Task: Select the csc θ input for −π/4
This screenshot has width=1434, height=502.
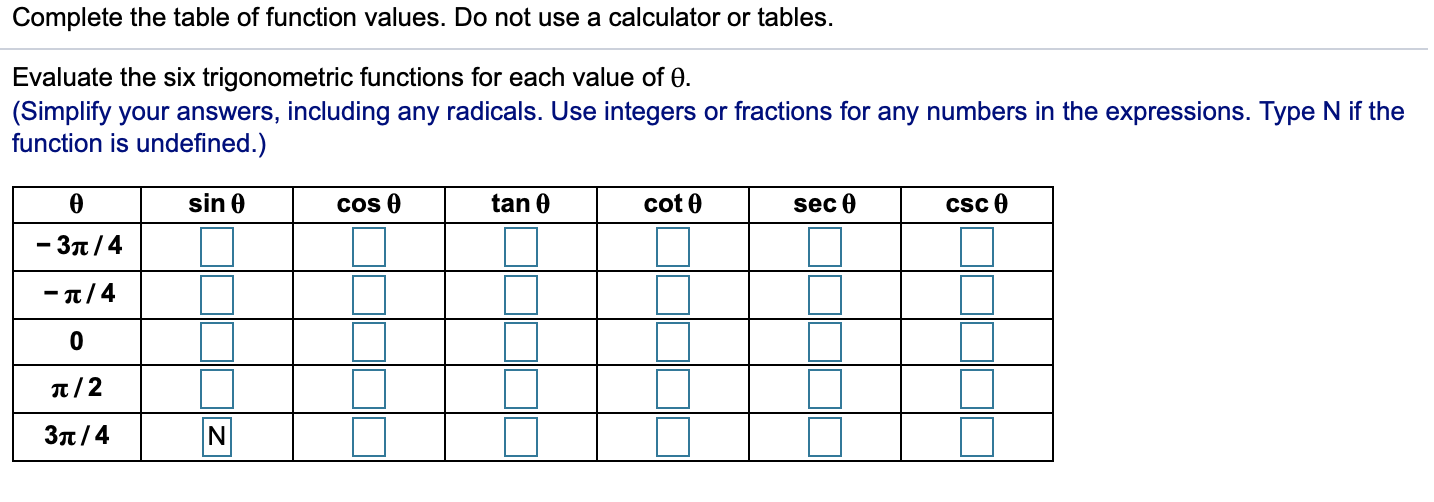Action: (977, 294)
